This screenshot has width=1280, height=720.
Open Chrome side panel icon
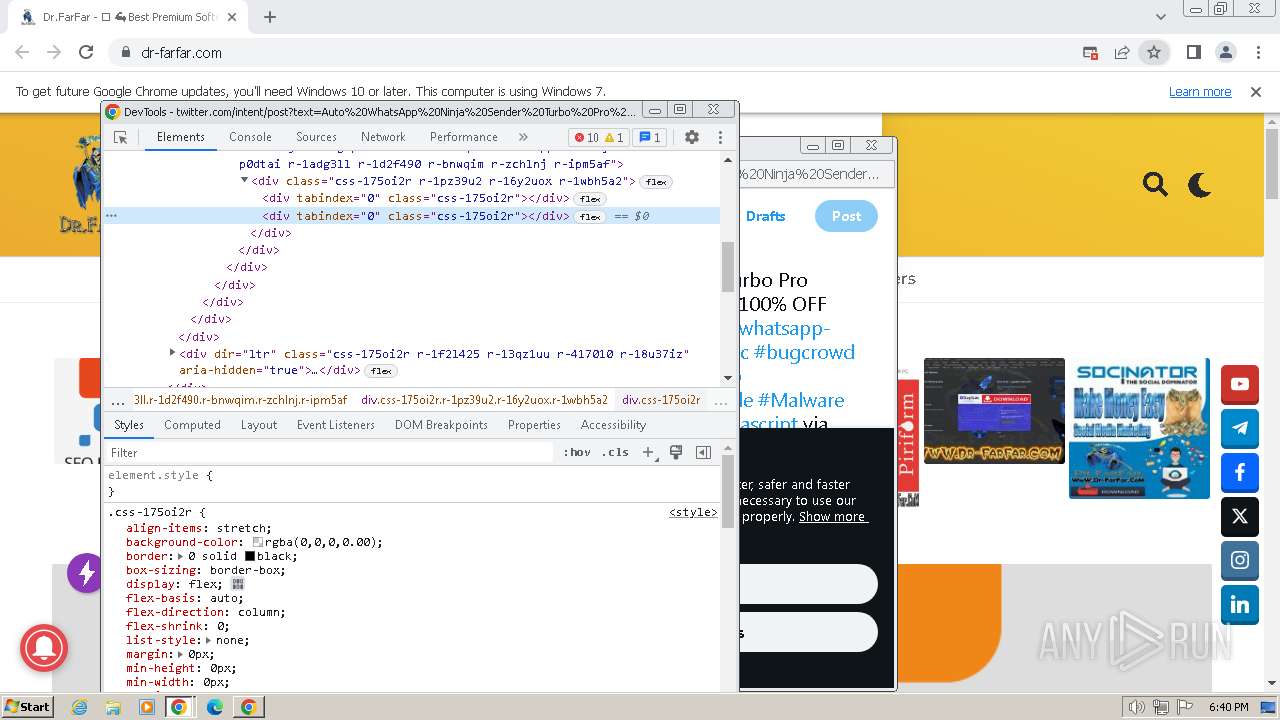click(1194, 53)
